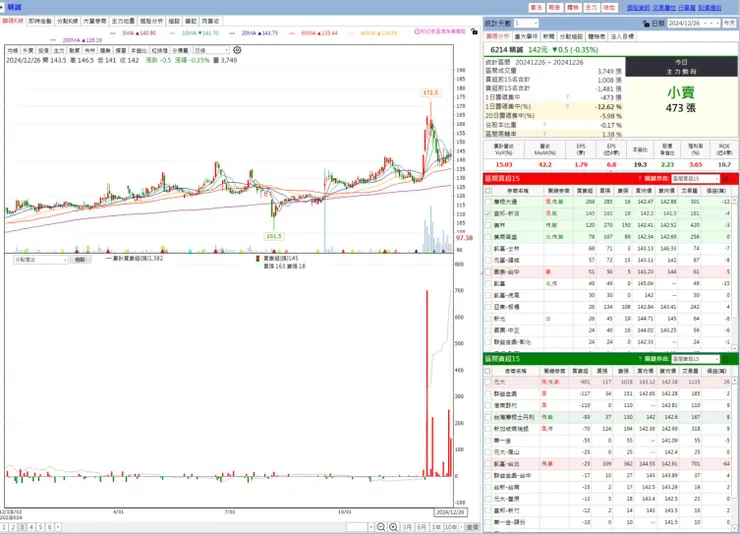Screen dimensions: 740x534
Task: Open the 新聞 tab in right panel
Action: pyautogui.click(x=548, y=36)
